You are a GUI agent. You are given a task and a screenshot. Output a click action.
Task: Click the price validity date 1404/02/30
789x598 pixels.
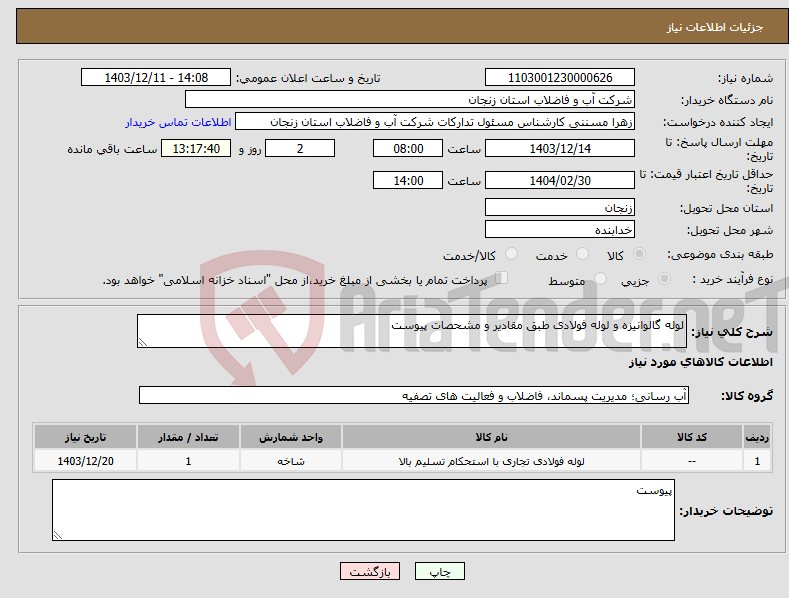[x=560, y=180]
